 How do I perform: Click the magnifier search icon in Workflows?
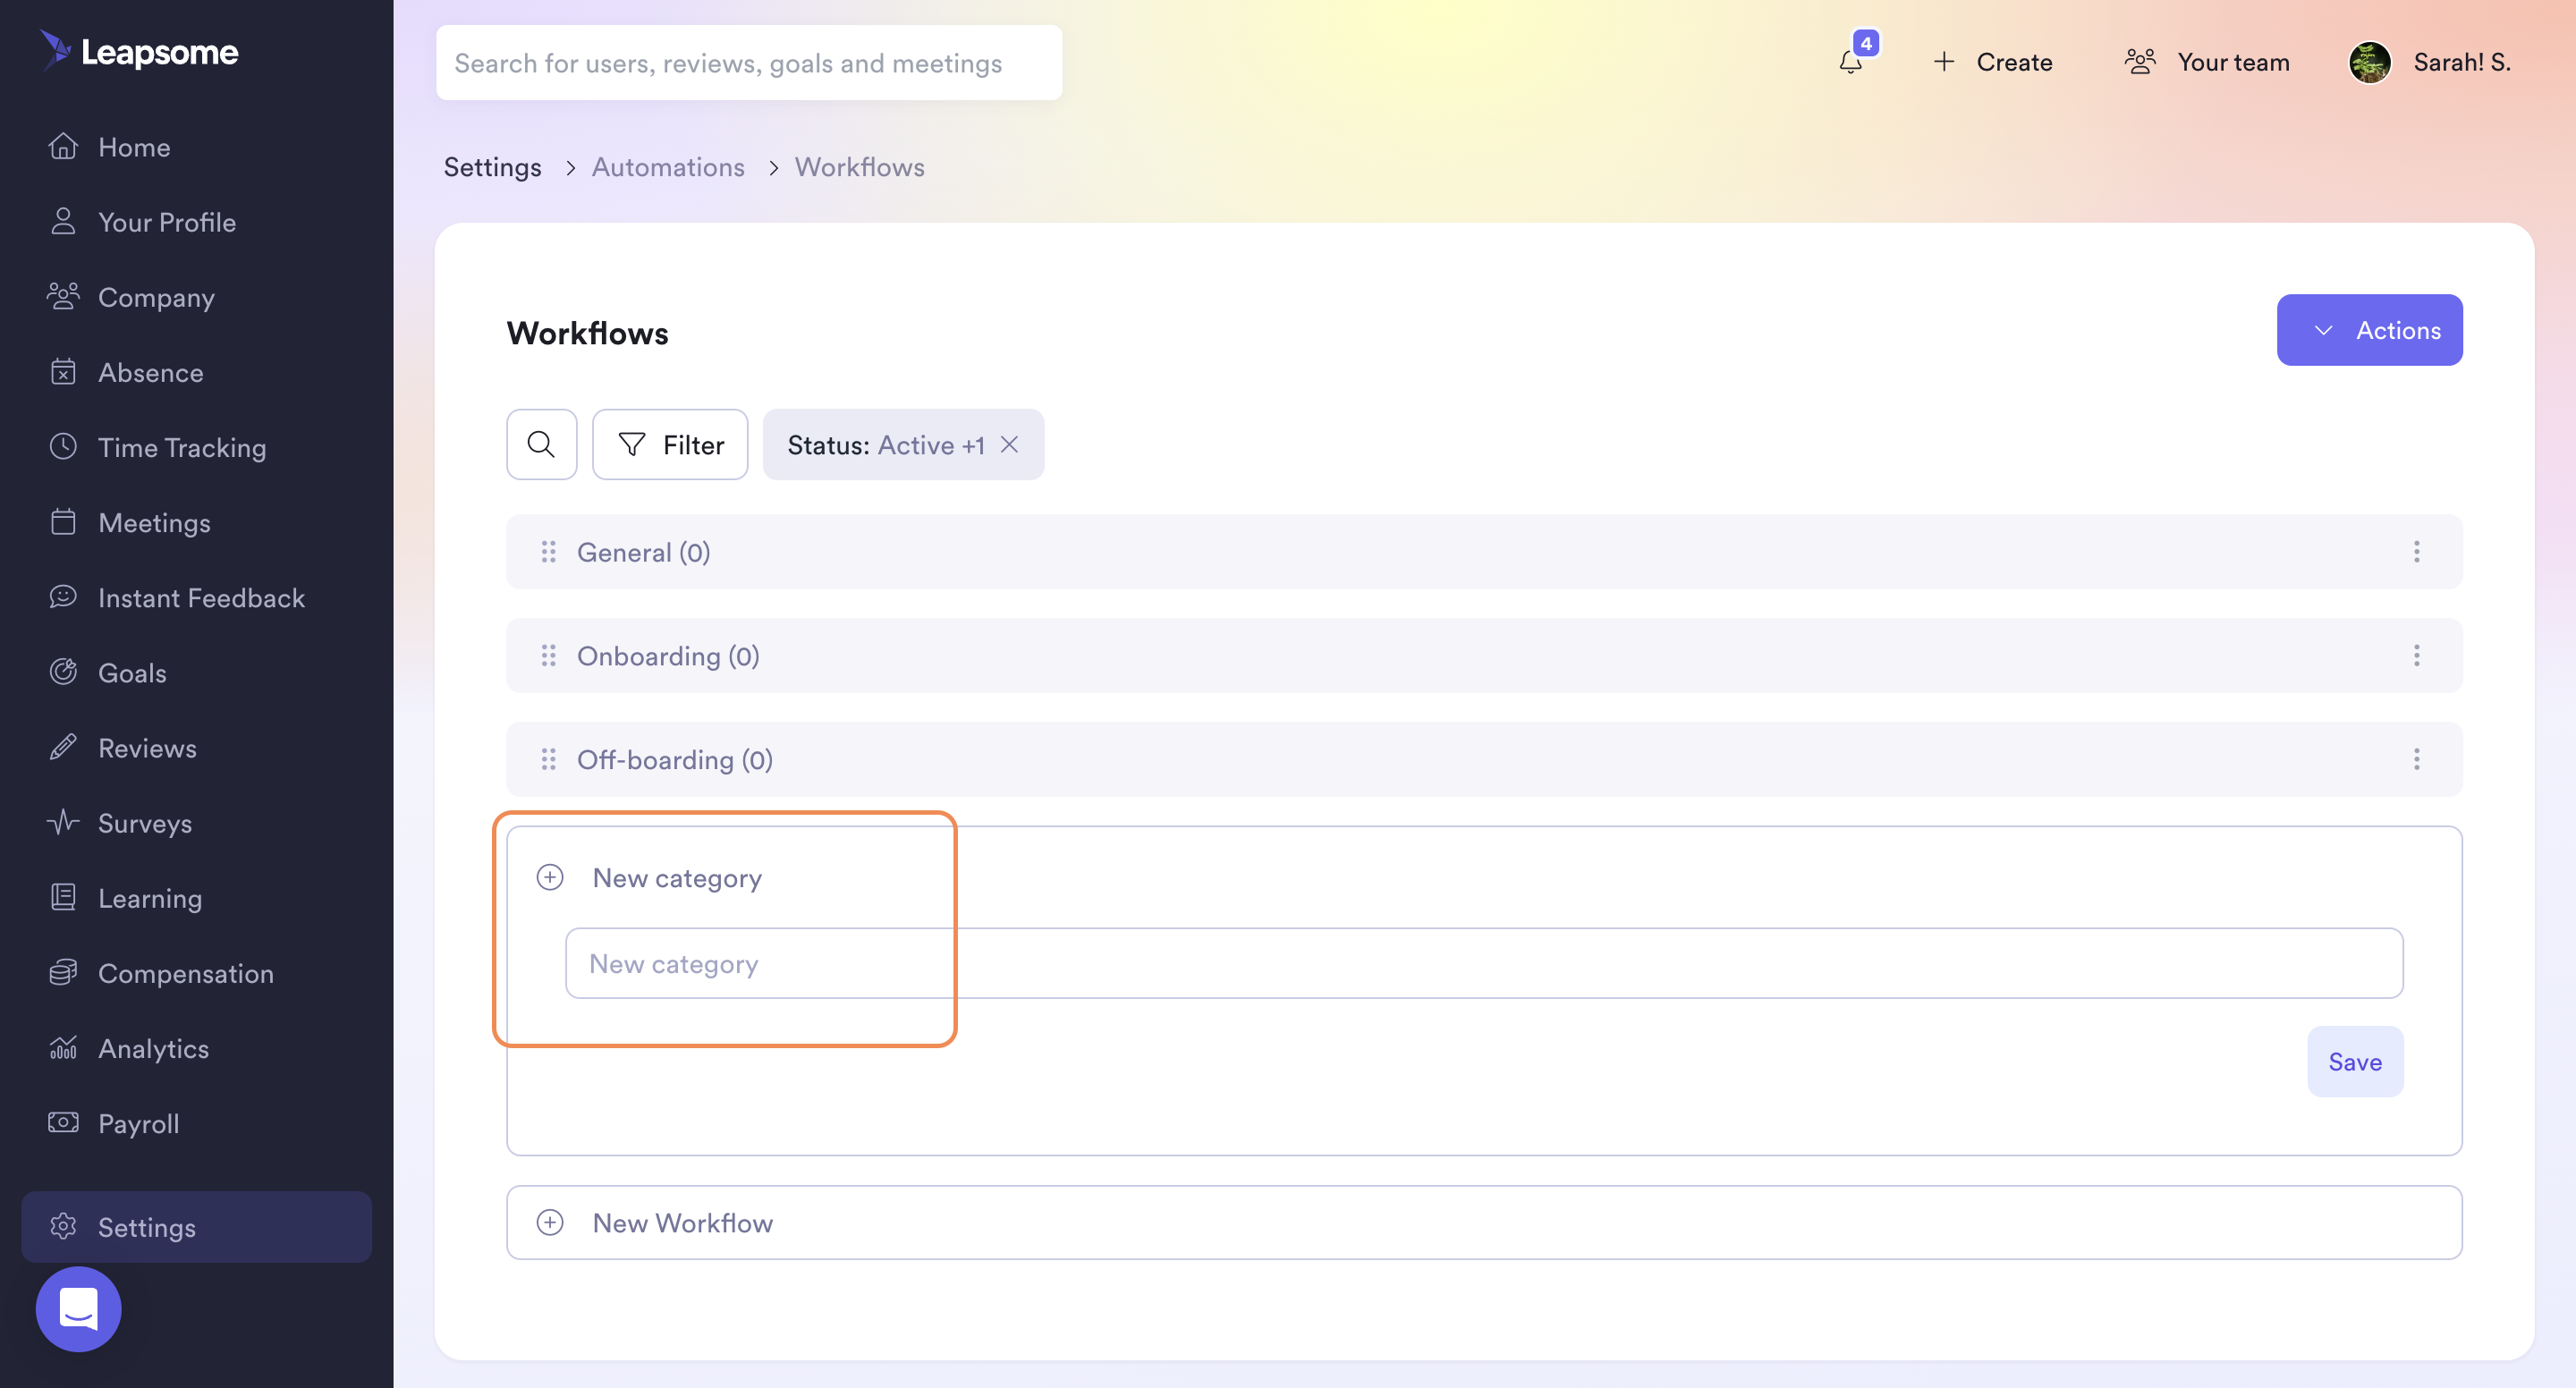541,444
